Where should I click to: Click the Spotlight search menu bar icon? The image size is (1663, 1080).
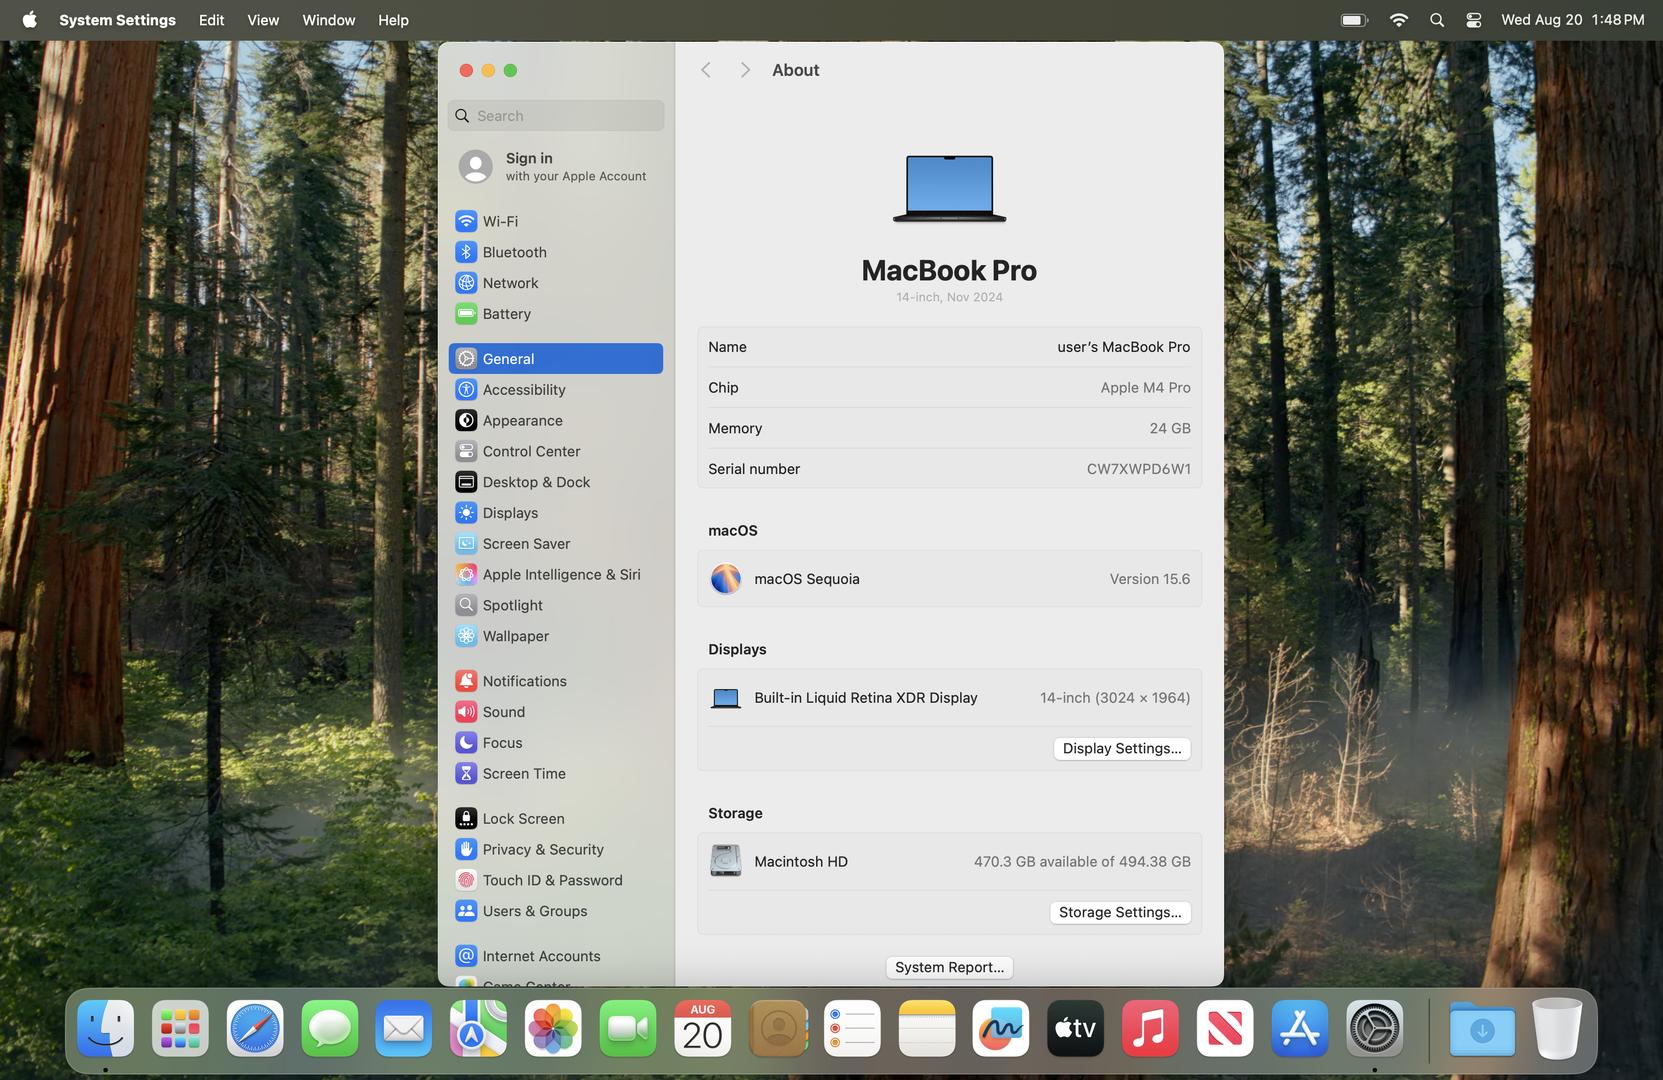click(1437, 20)
